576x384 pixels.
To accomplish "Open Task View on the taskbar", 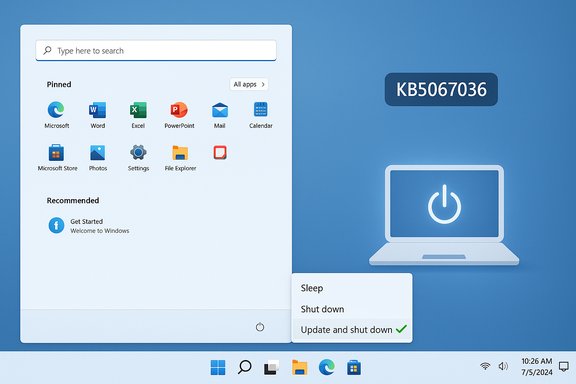I will point(271,367).
